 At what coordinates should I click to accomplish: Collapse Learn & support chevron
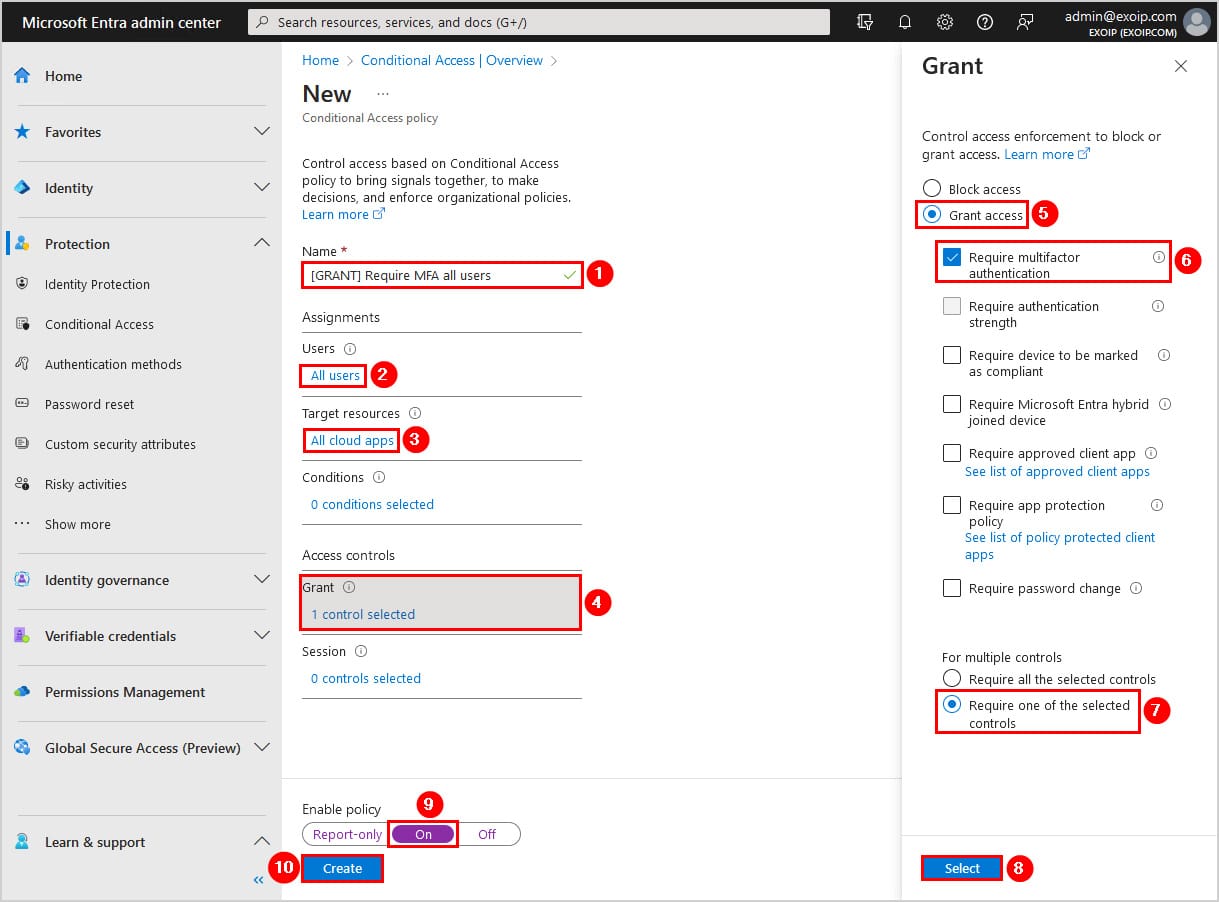pos(262,842)
